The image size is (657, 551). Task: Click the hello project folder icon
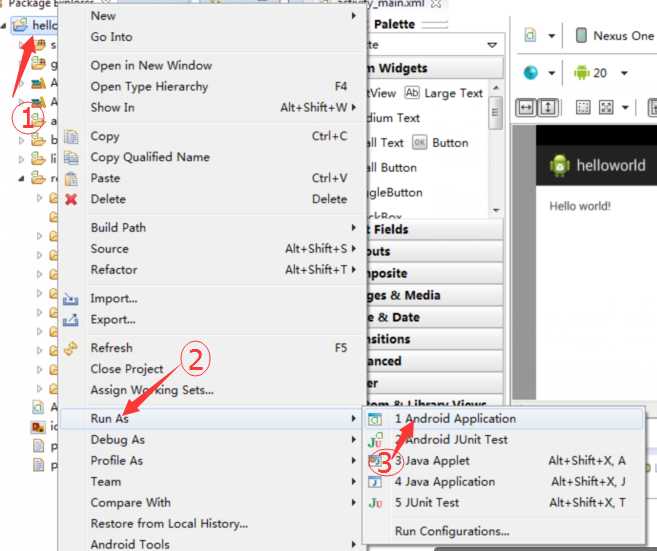click(x=20, y=25)
